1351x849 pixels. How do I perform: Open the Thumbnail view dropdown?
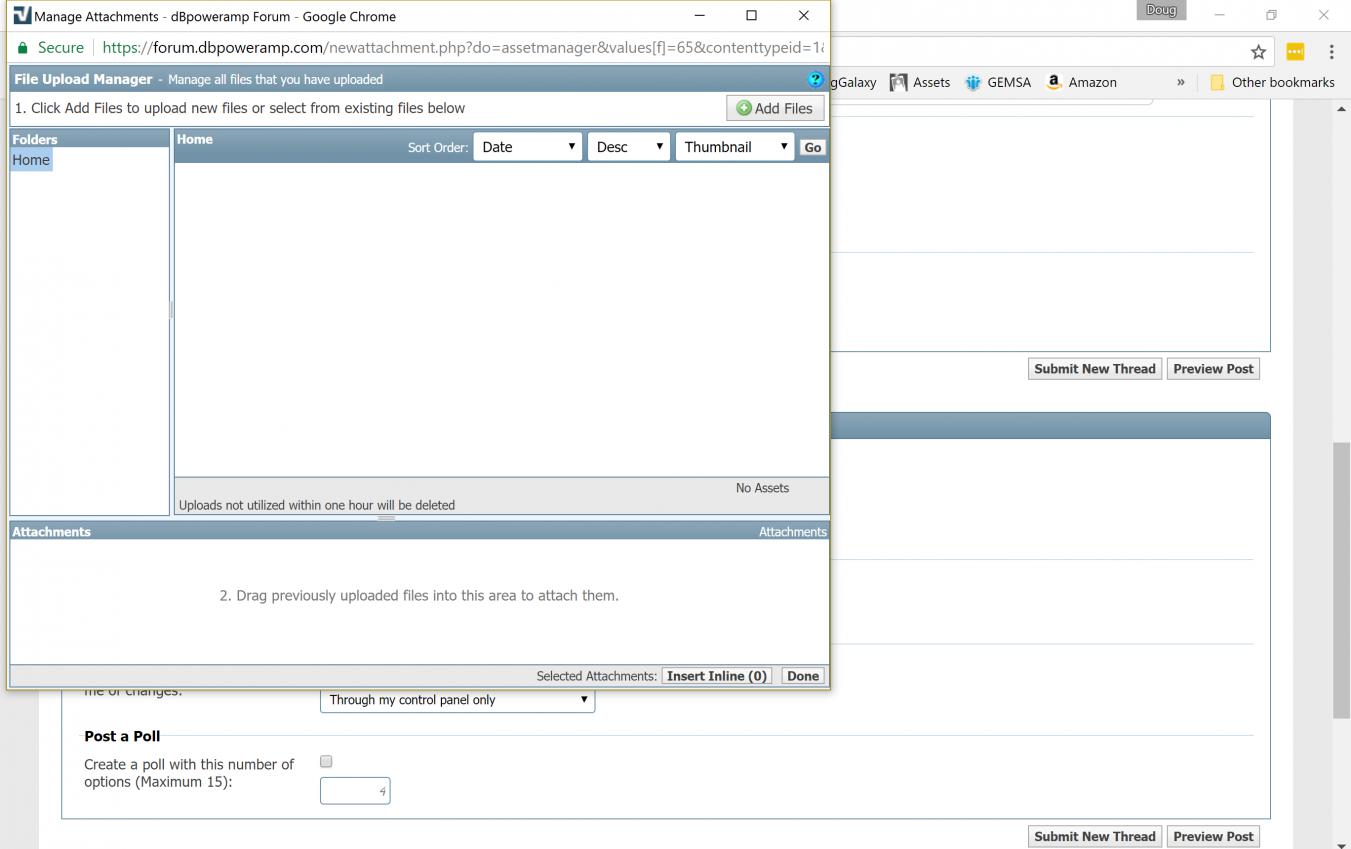tap(734, 147)
